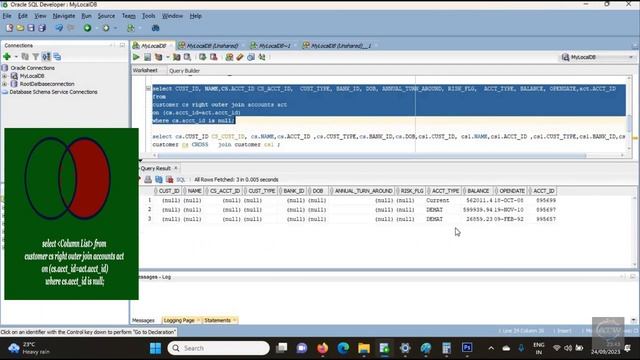
Task: Open the Tools menu
Action: click(x=149, y=16)
